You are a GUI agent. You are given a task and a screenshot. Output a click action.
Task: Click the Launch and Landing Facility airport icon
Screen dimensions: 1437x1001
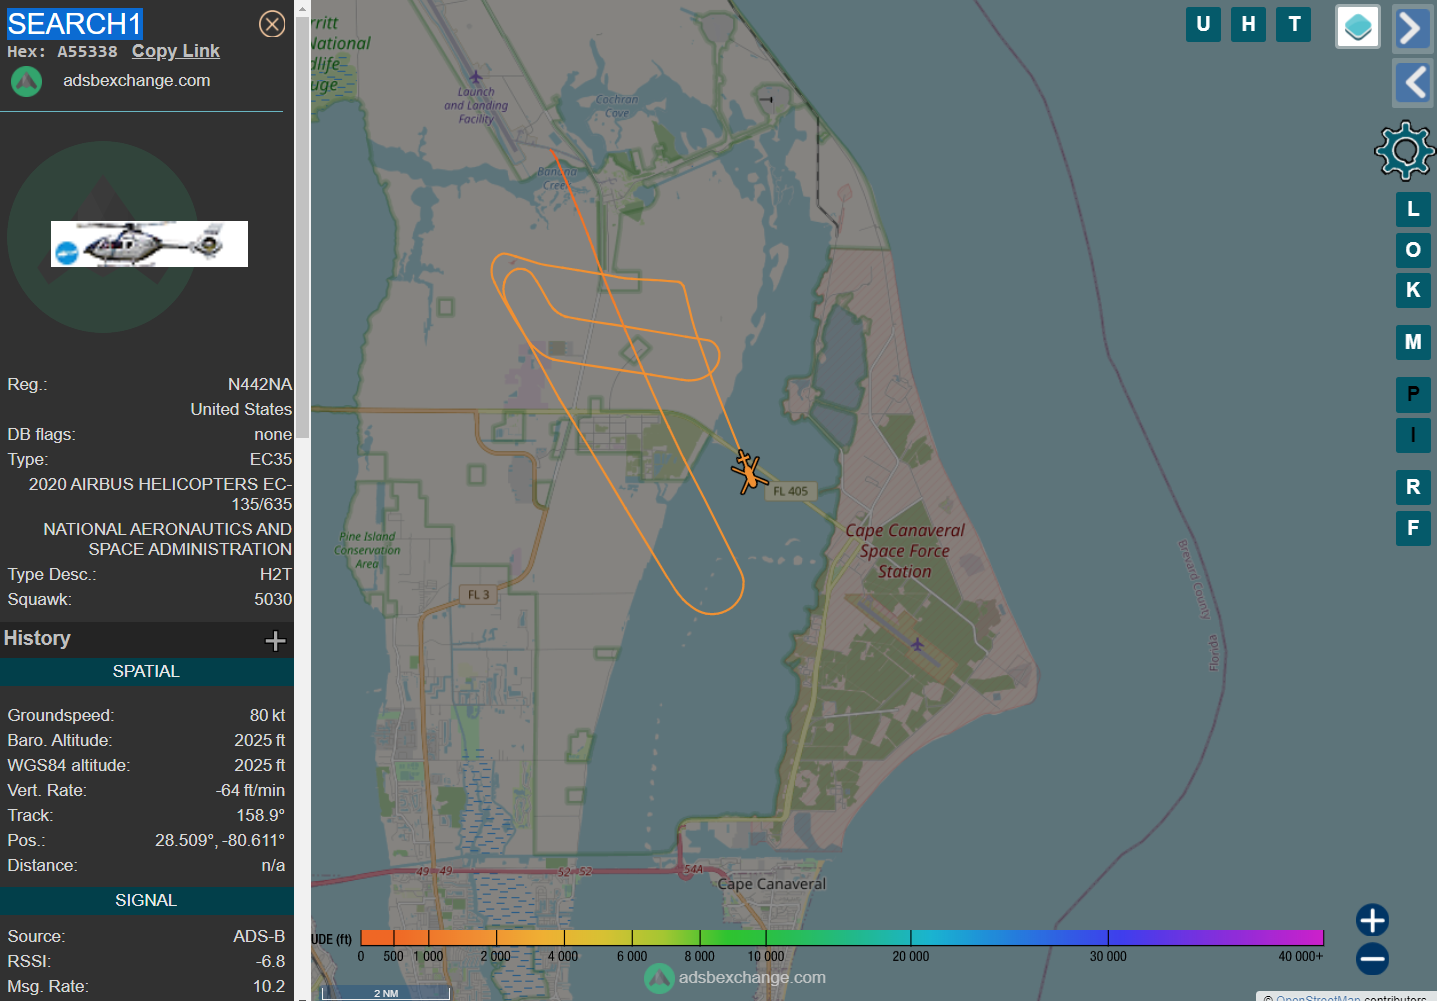pos(476,77)
